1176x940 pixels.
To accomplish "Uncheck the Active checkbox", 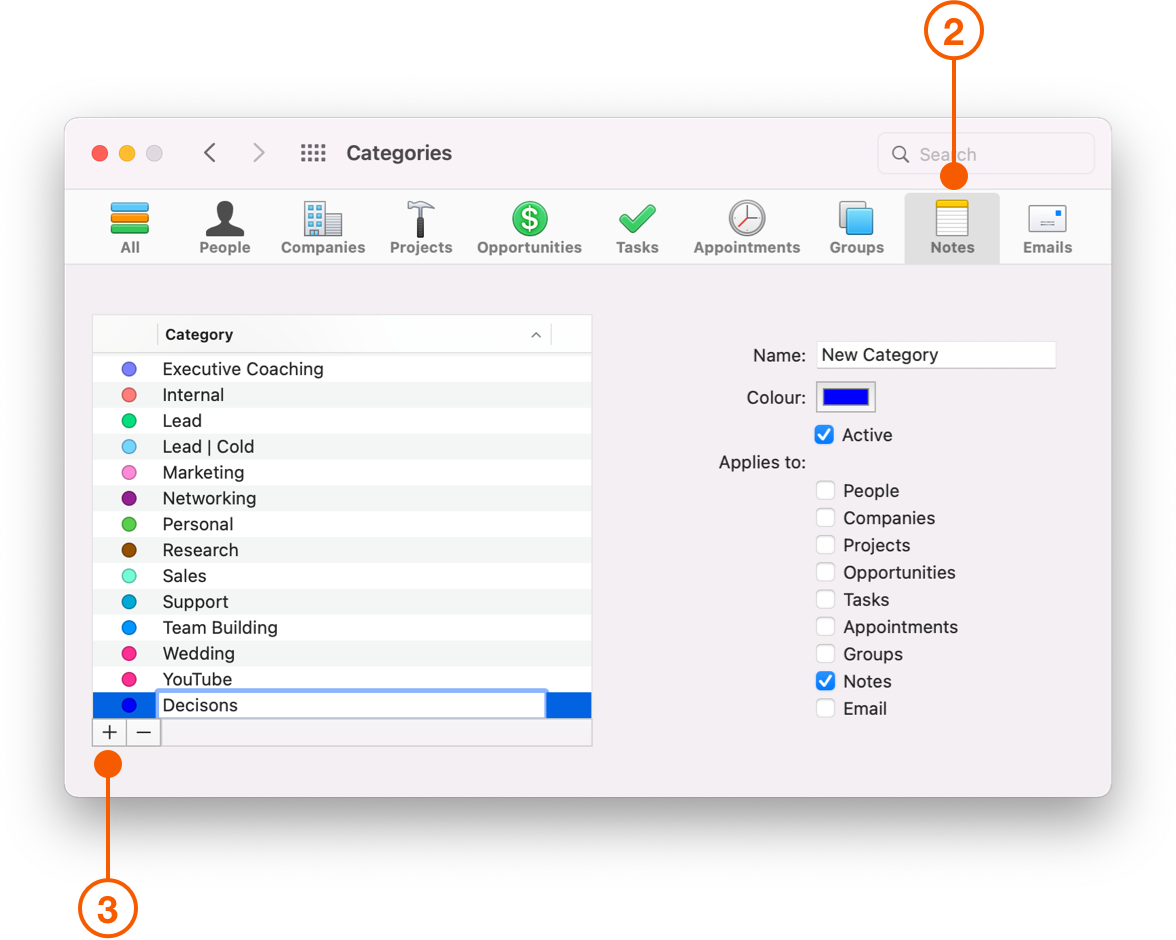I will pyautogui.click(x=824, y=435).
